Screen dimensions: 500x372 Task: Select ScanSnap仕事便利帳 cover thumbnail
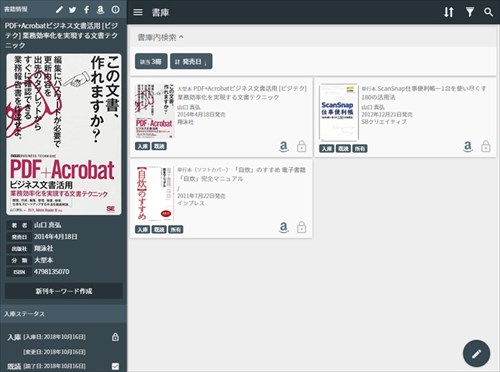pos(339,112)
